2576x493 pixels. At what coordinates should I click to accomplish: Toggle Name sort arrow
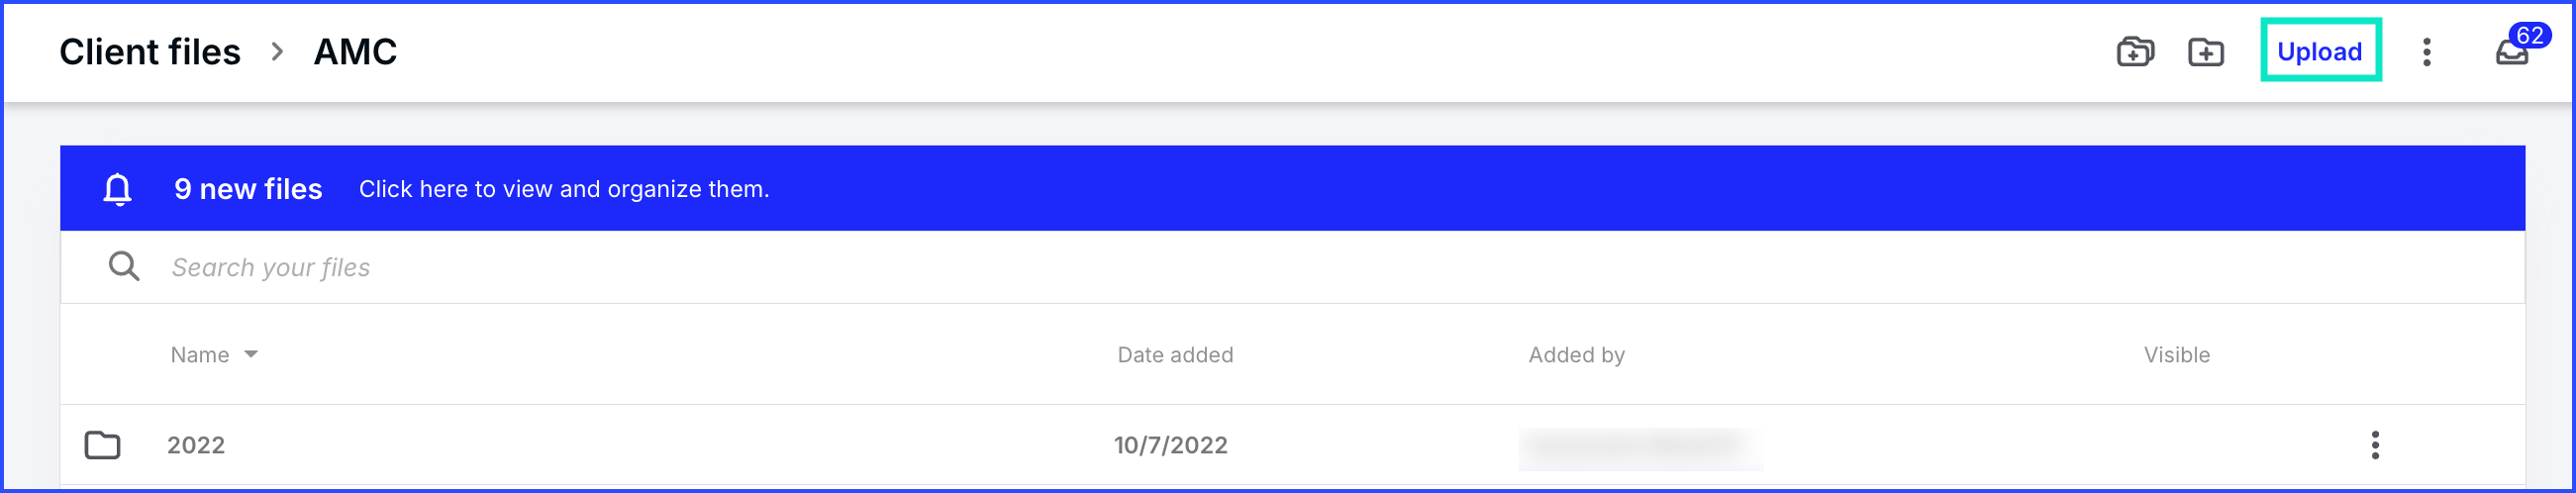[x=251, y=354]
